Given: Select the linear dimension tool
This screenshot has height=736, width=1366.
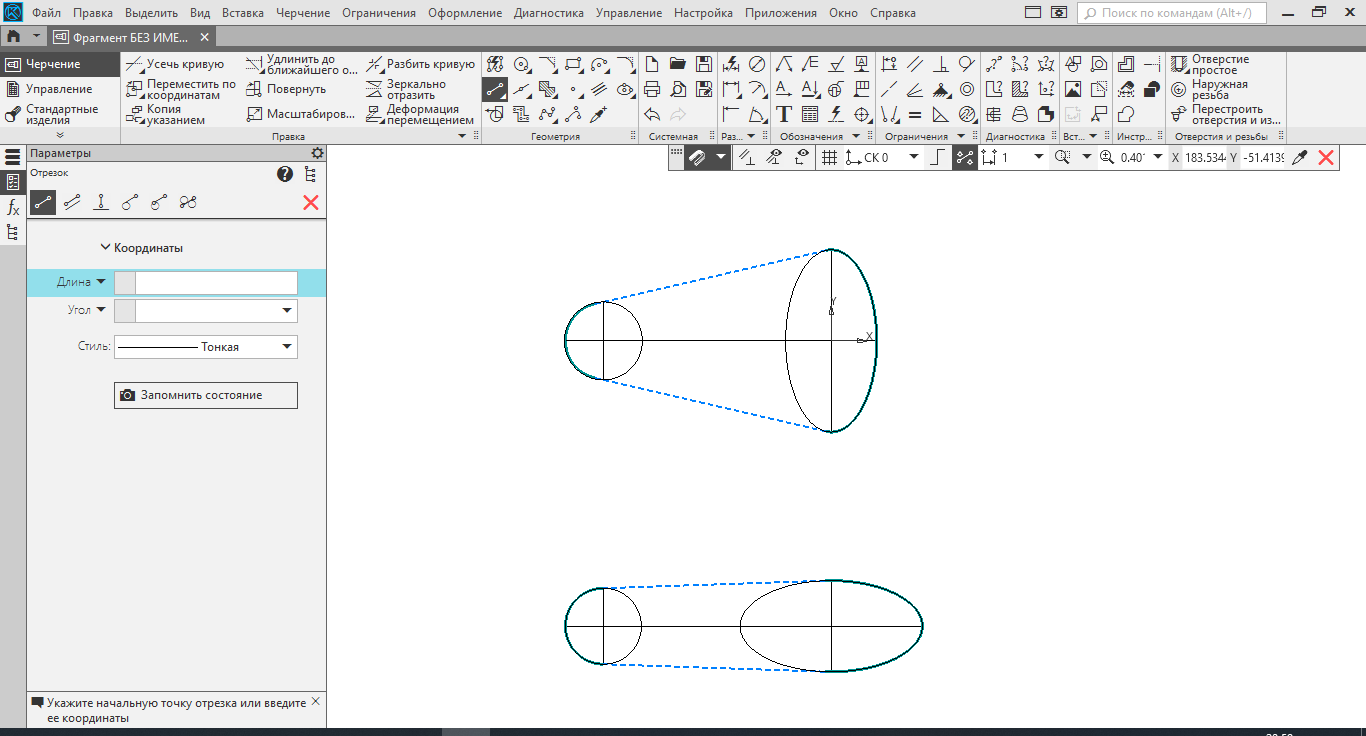Looking at the screenshot, I should click(x=731, y=89).
